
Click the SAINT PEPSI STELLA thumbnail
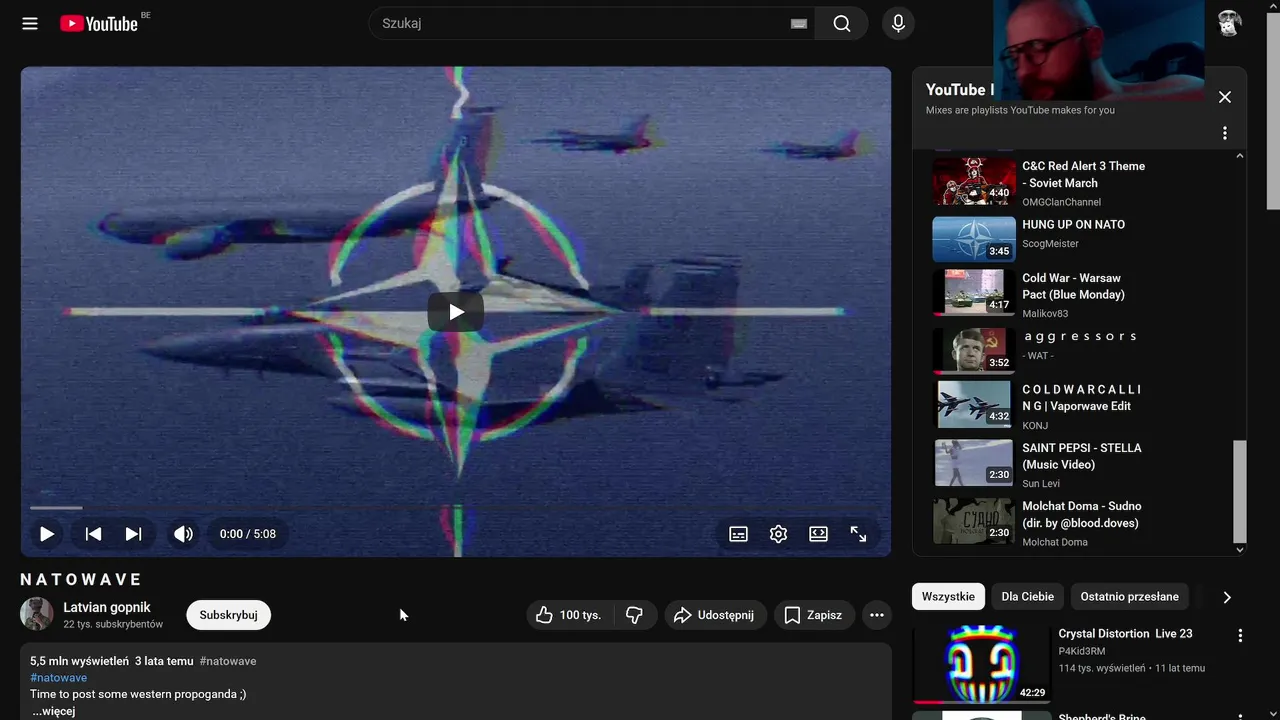[974, 463]
